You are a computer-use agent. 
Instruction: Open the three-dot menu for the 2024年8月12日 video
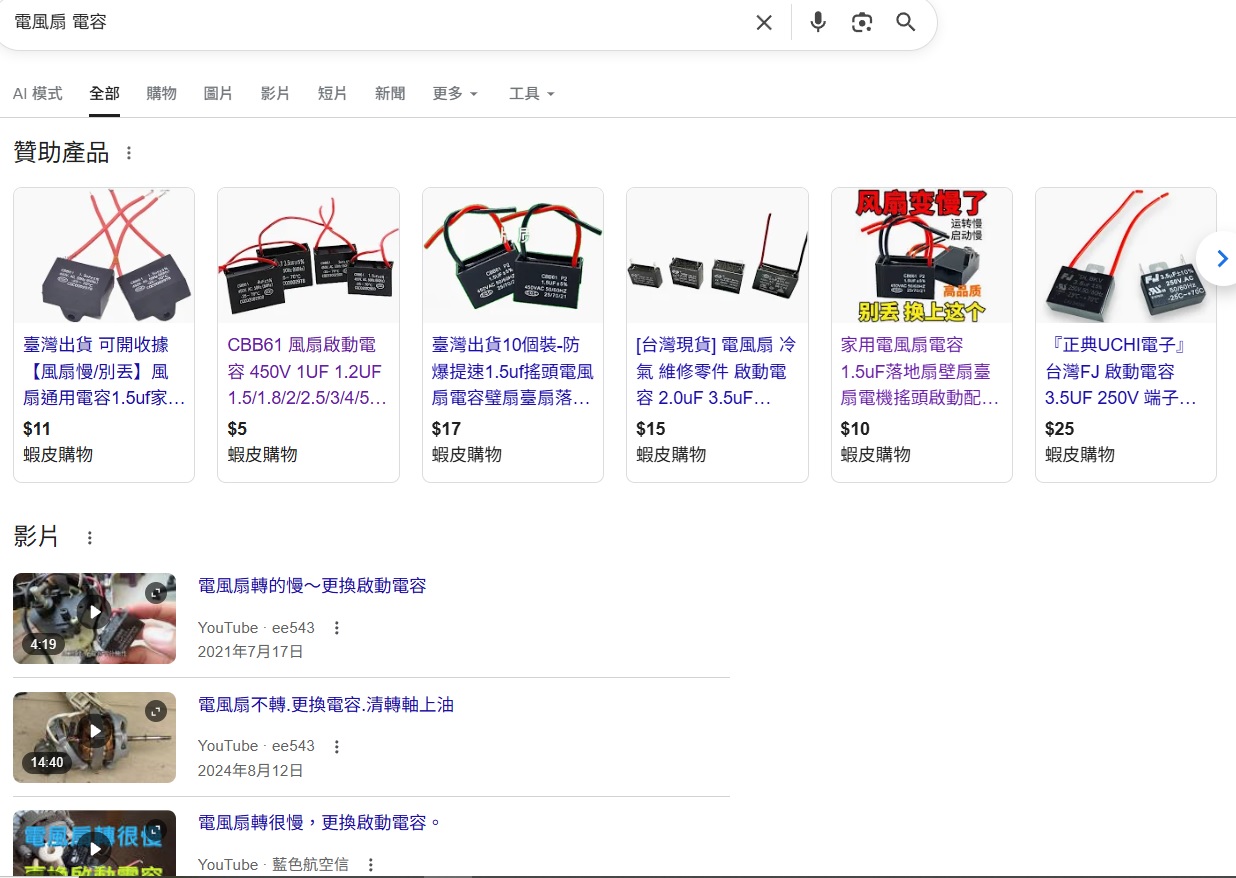[337, 746]
